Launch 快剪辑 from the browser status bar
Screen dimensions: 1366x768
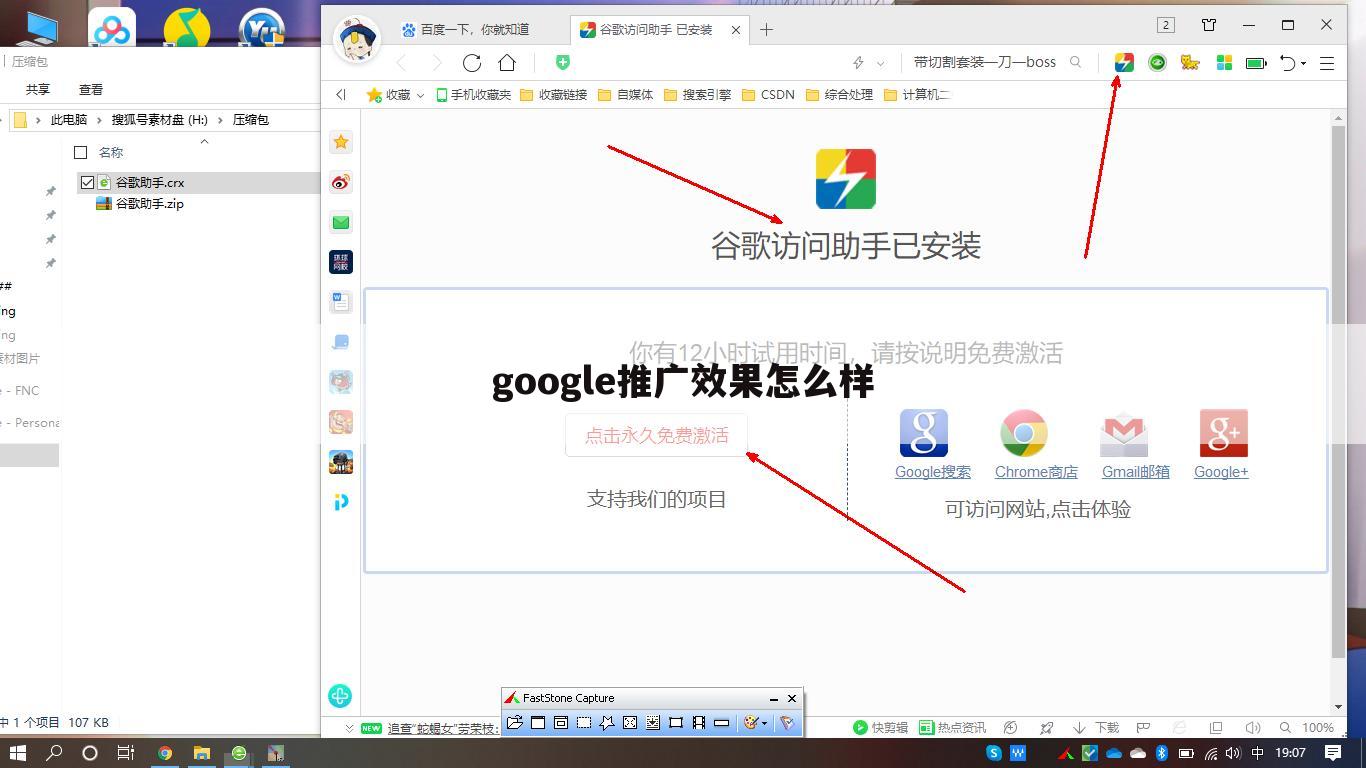(879, 727)
